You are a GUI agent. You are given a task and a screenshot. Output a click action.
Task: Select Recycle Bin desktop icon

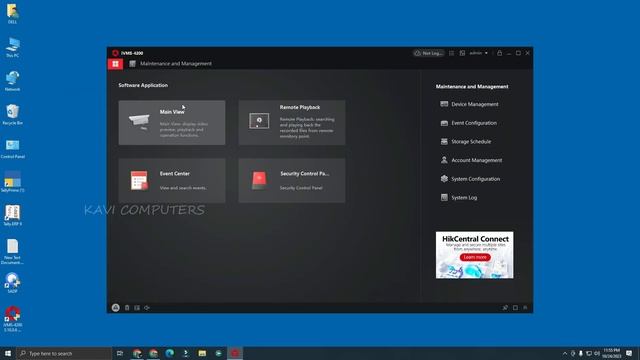click(x=13, y=115)
